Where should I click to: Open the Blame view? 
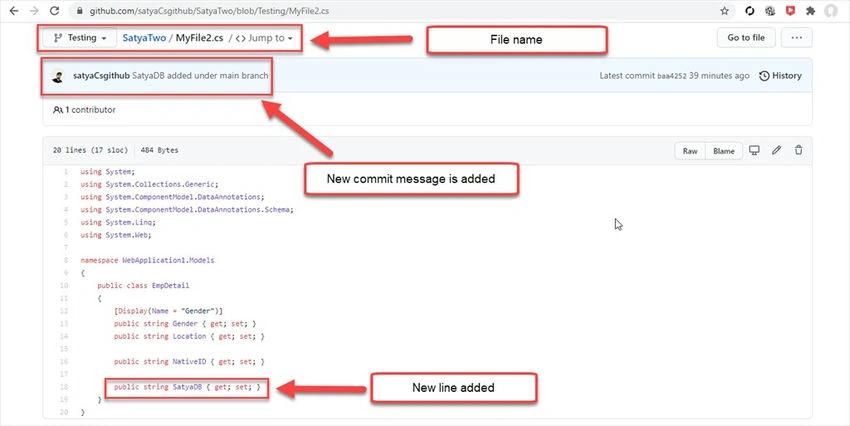(x=724, y=151)
